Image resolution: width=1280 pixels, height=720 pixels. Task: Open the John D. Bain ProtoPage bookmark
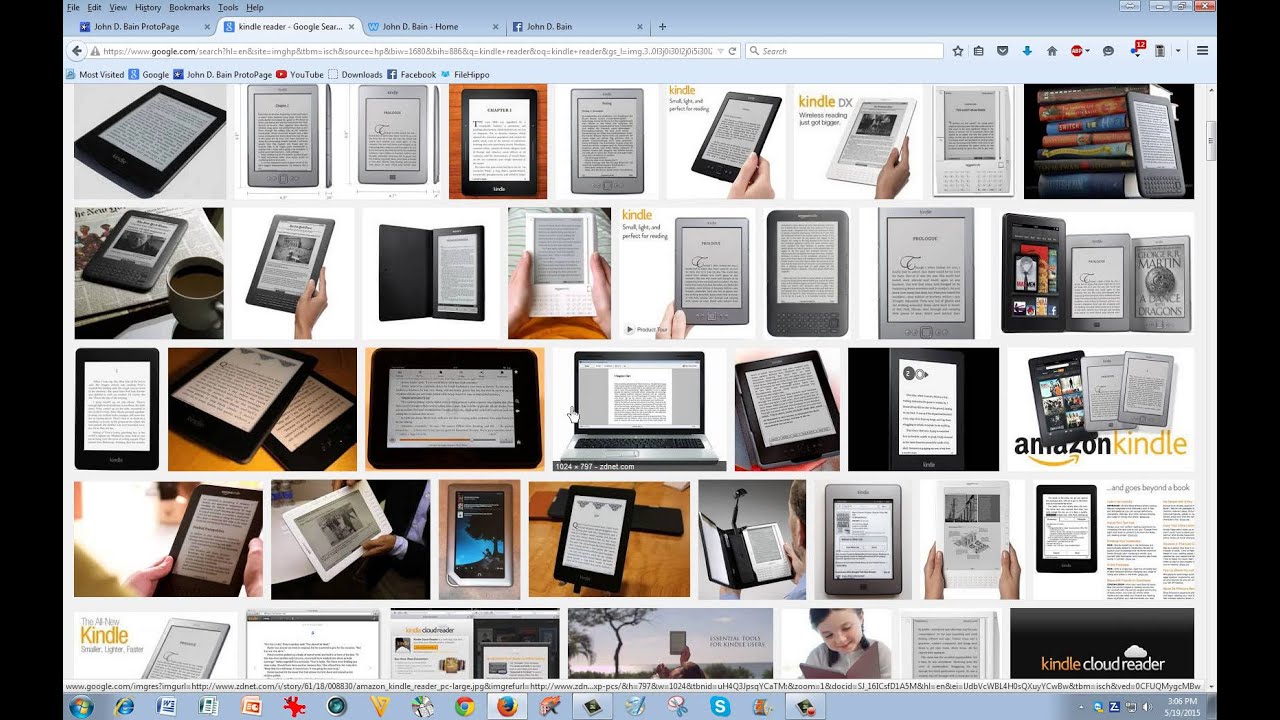(x=222, y=74)
